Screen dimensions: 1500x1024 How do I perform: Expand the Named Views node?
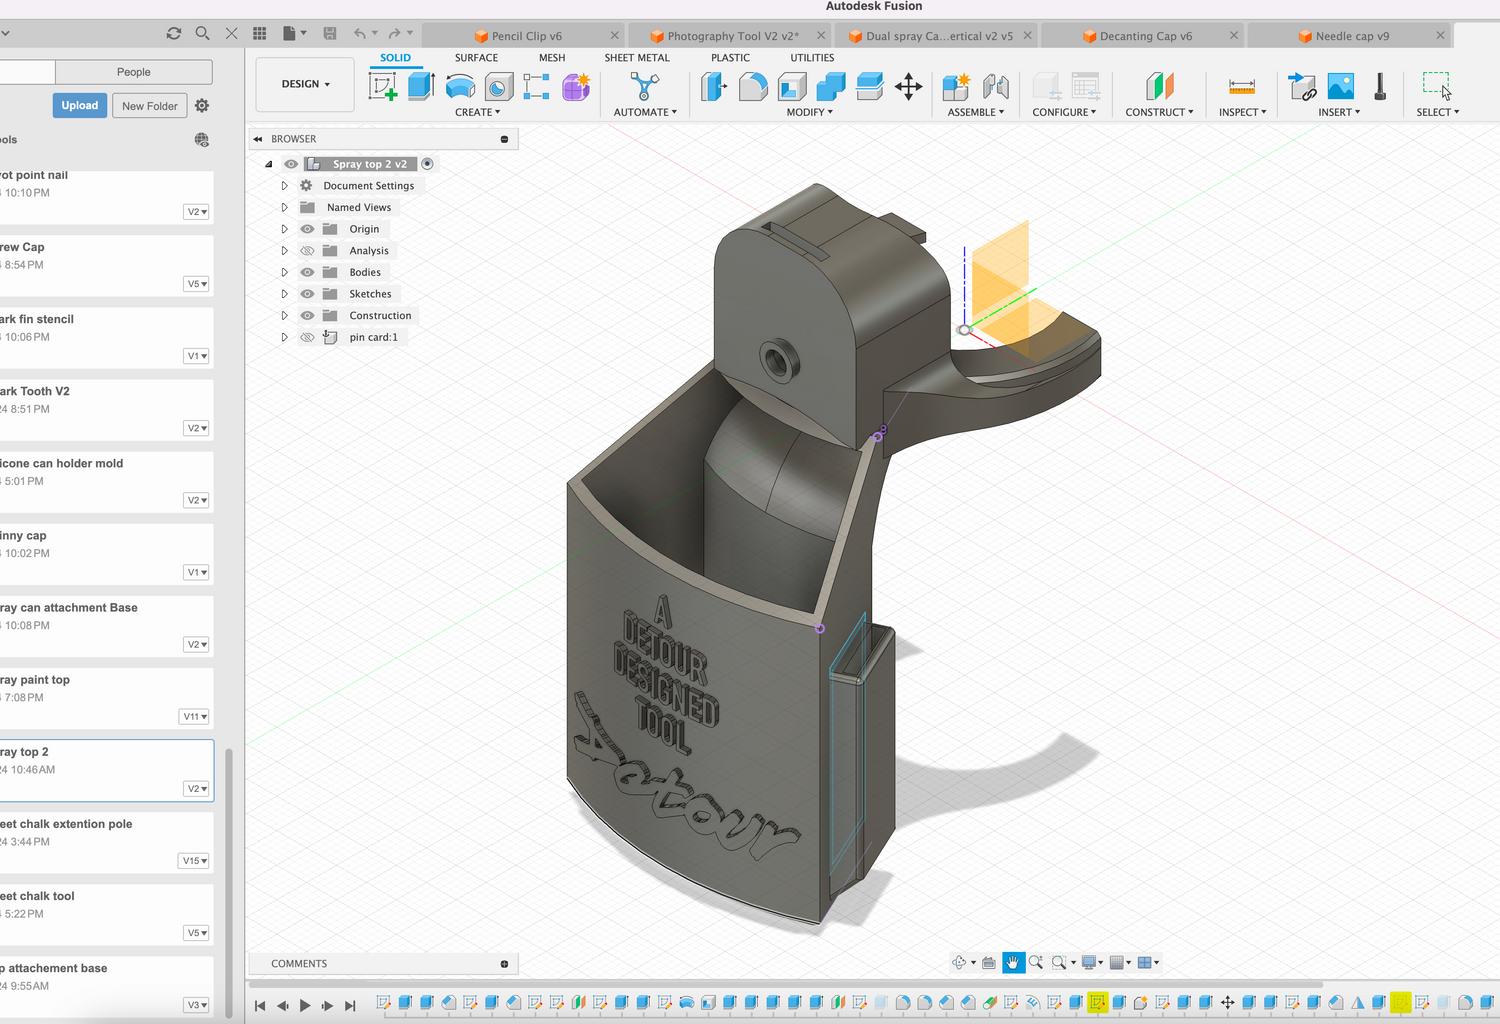pos(284,207)
